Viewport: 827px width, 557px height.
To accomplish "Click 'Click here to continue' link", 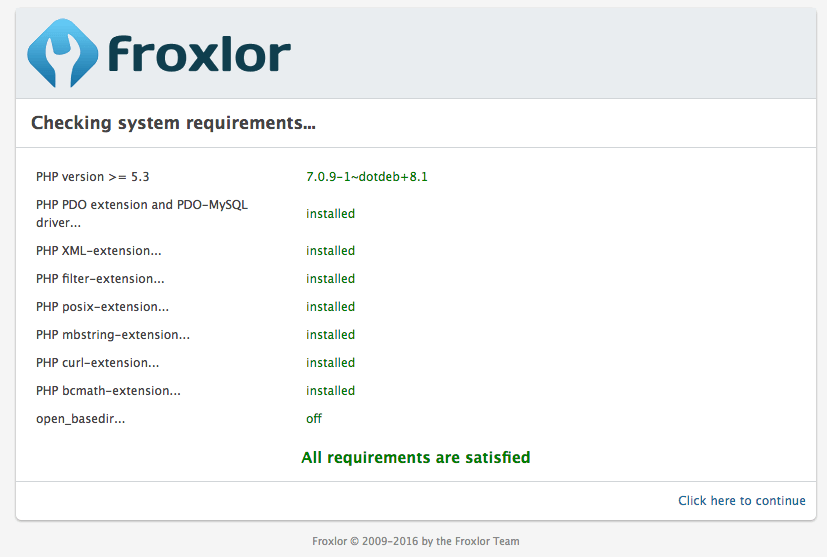I will (x=741, y=501).
